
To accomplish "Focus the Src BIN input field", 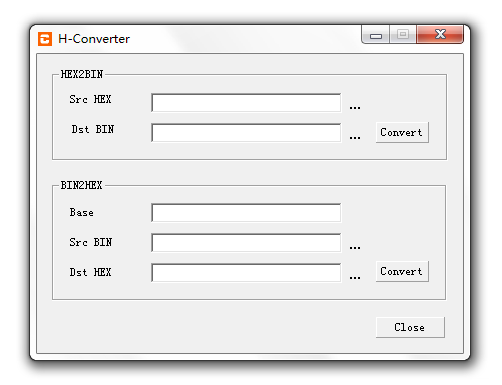I will 246,243.
